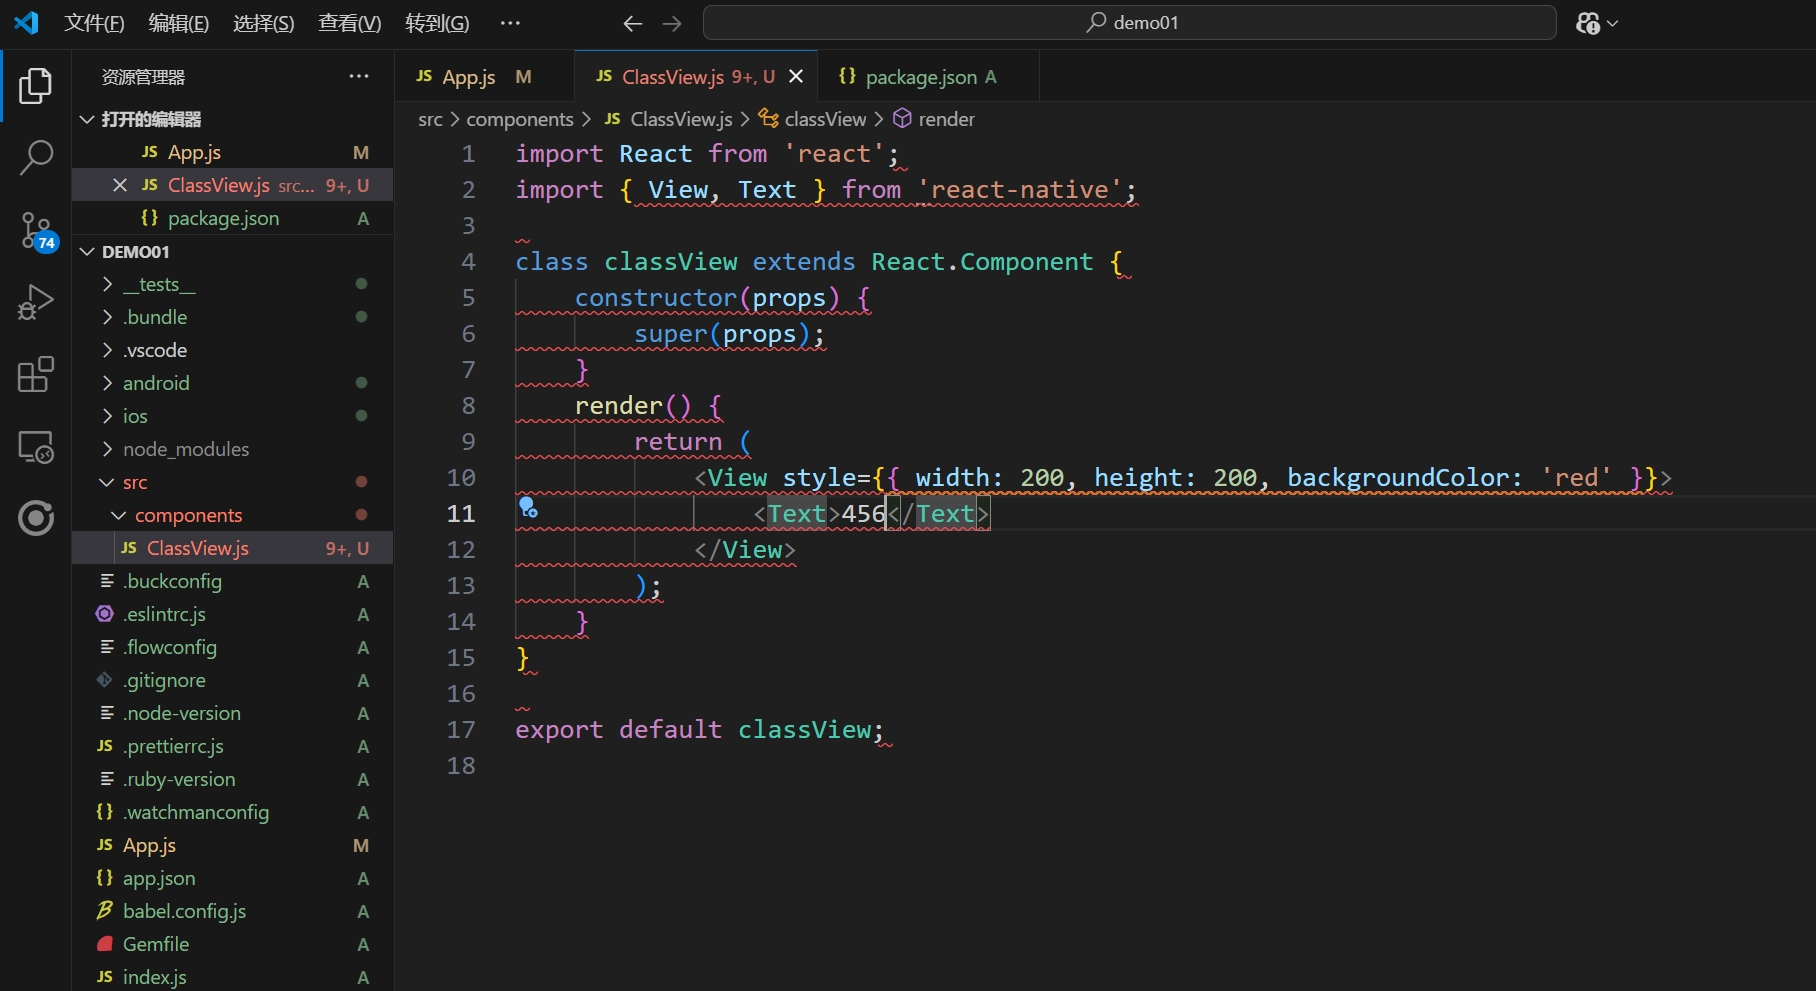1816x991 pixels.
Task: Open the 编辑(E) menu
Action: (179, 23)
